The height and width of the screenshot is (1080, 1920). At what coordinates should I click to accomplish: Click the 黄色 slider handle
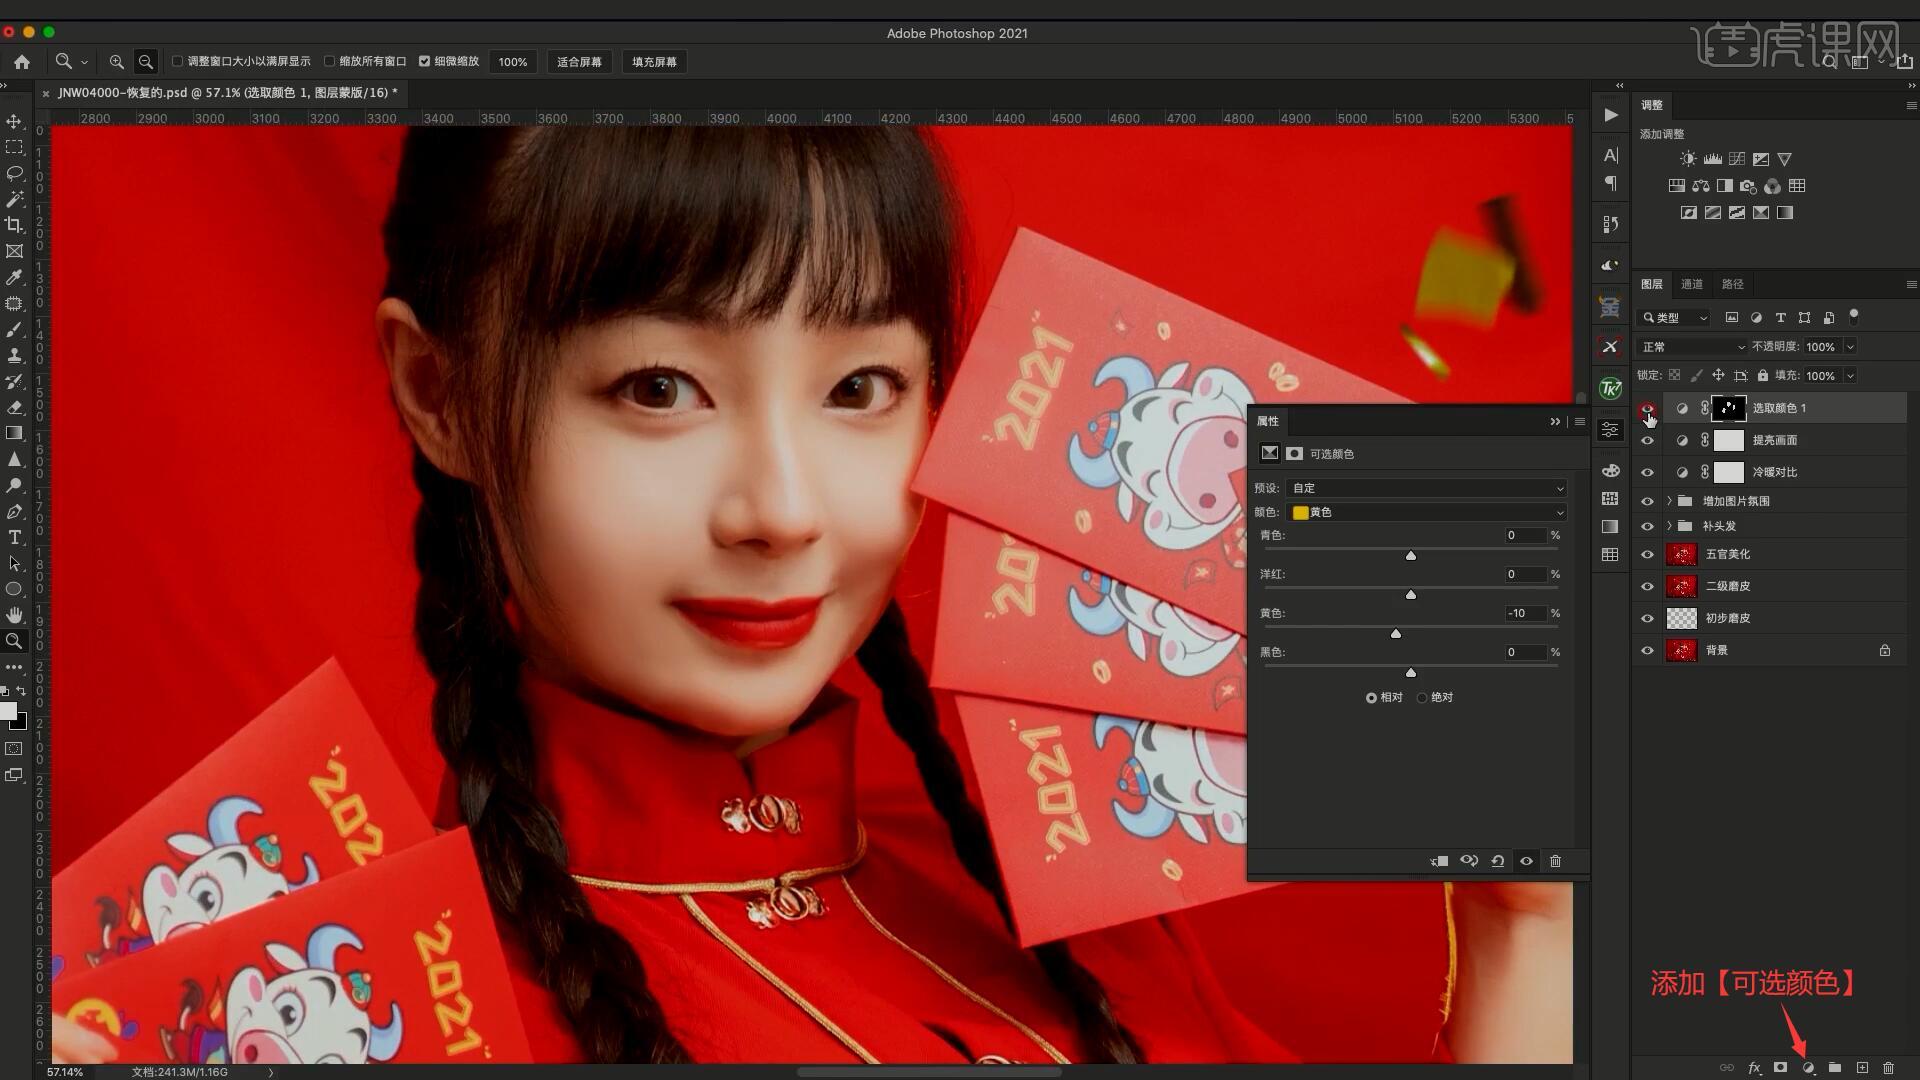point(1396,634)
